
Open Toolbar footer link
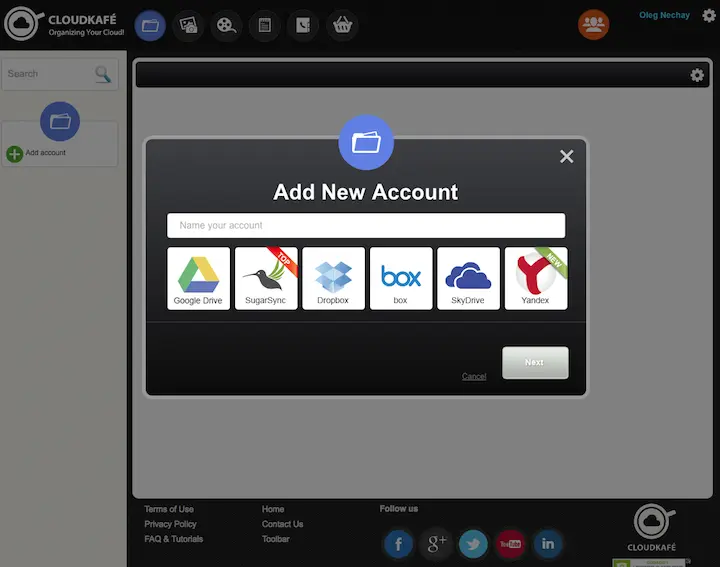pos(276,539)
